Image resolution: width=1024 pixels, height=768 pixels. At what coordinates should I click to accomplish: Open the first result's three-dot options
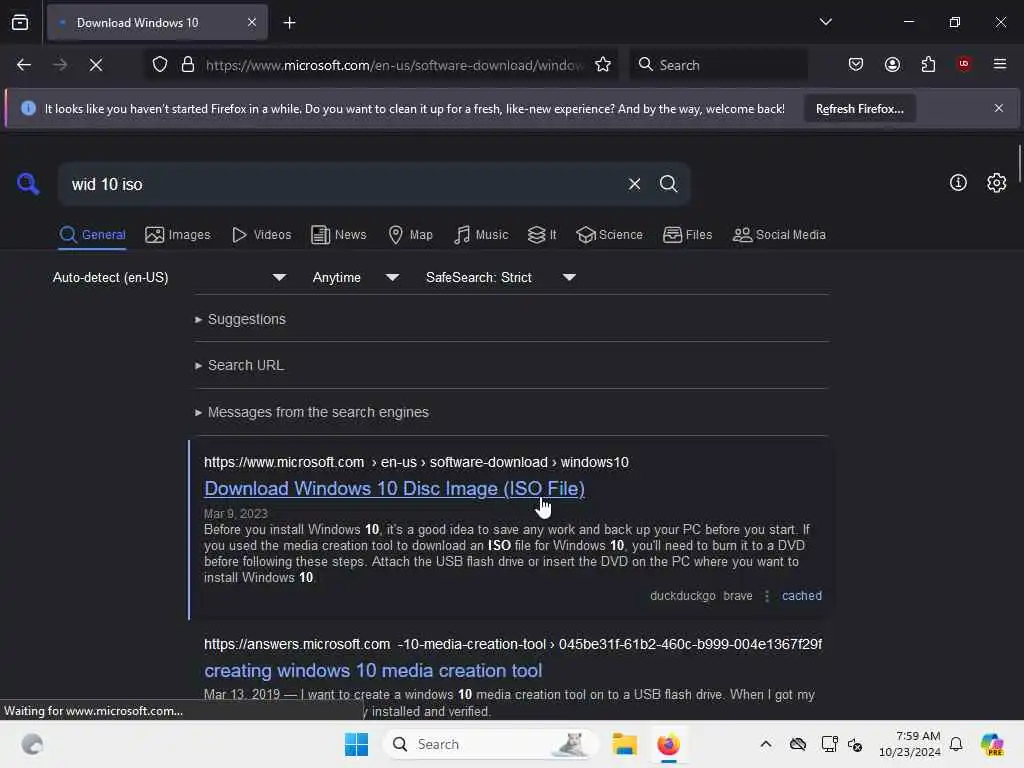click(767, 596)
